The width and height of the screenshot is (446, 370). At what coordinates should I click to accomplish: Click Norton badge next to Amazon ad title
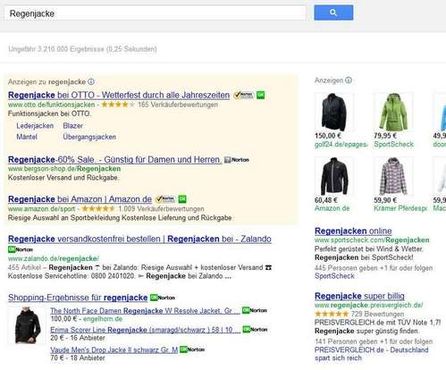coord(165,199)
